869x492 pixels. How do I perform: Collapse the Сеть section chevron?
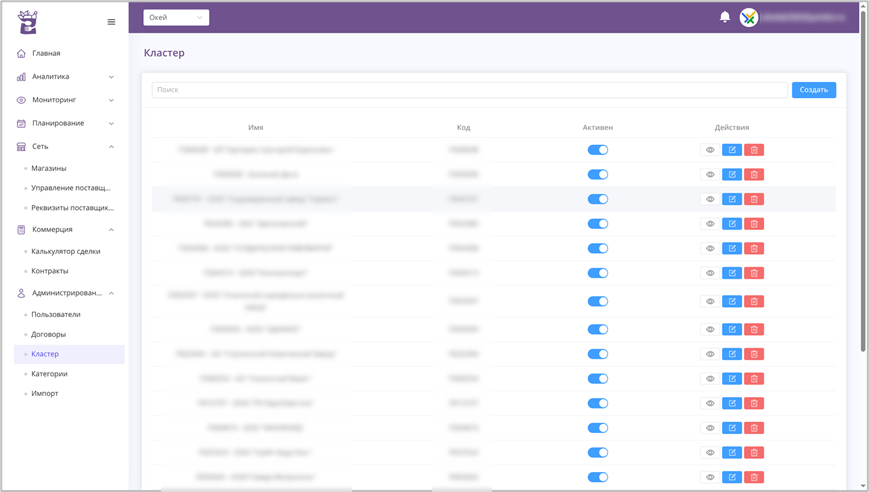[x=111, y=147]
